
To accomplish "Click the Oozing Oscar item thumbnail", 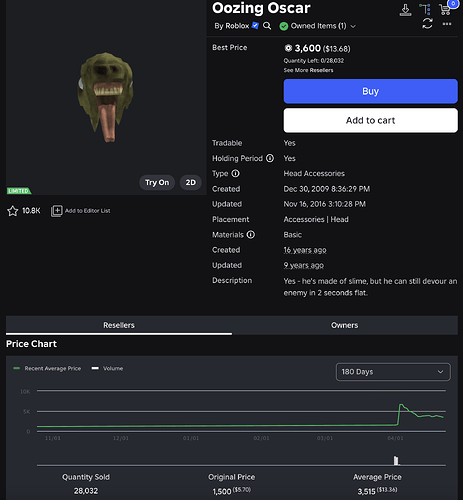I will [106, 97].
